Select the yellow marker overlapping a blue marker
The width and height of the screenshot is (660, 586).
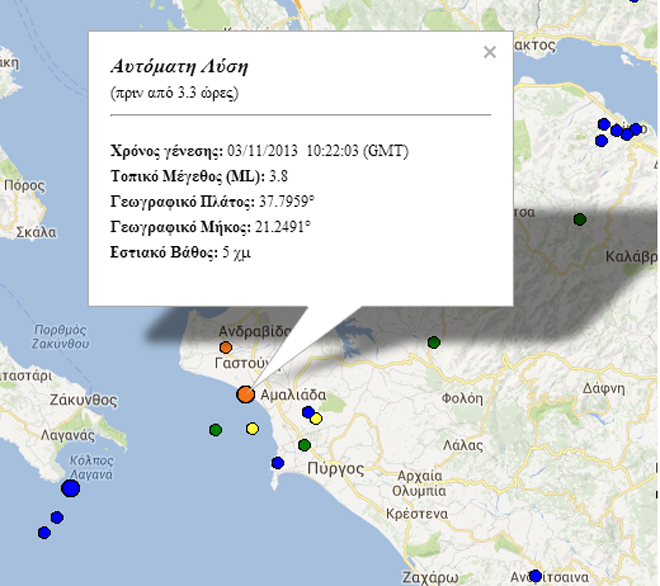(x=316, y=418)
